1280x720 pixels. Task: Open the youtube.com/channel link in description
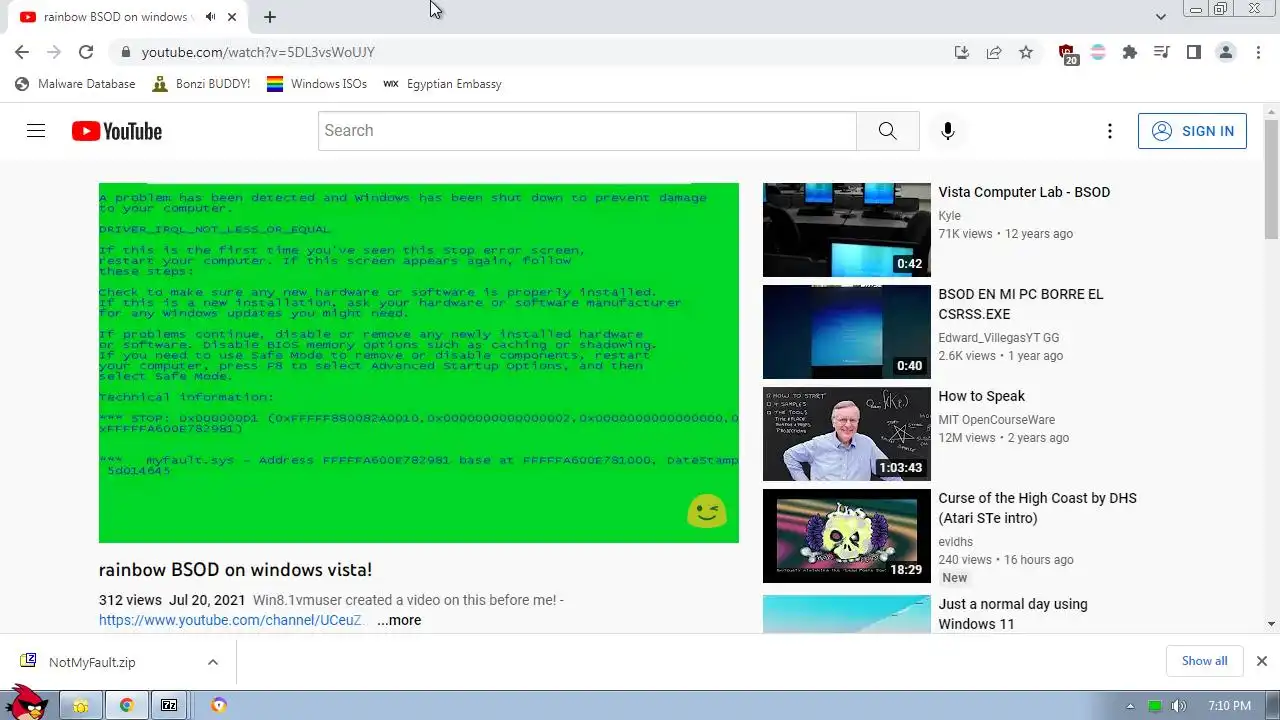pos(231,620)
